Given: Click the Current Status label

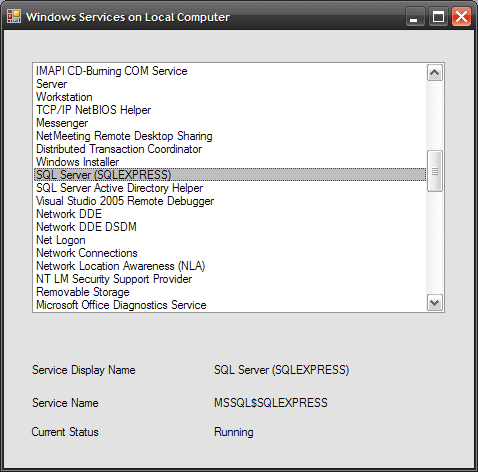Looking at the screenshot, I should 65,432.
